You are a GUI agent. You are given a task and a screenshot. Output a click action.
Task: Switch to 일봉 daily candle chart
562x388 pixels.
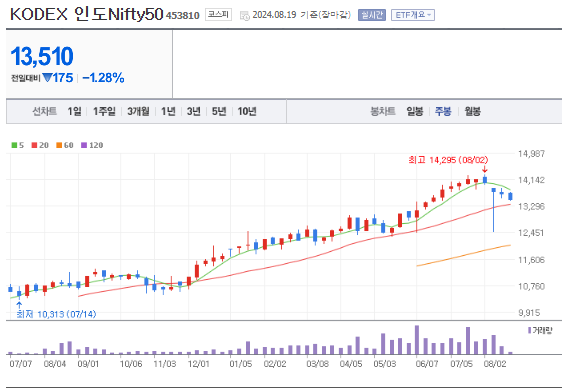[x=415, y=111]
